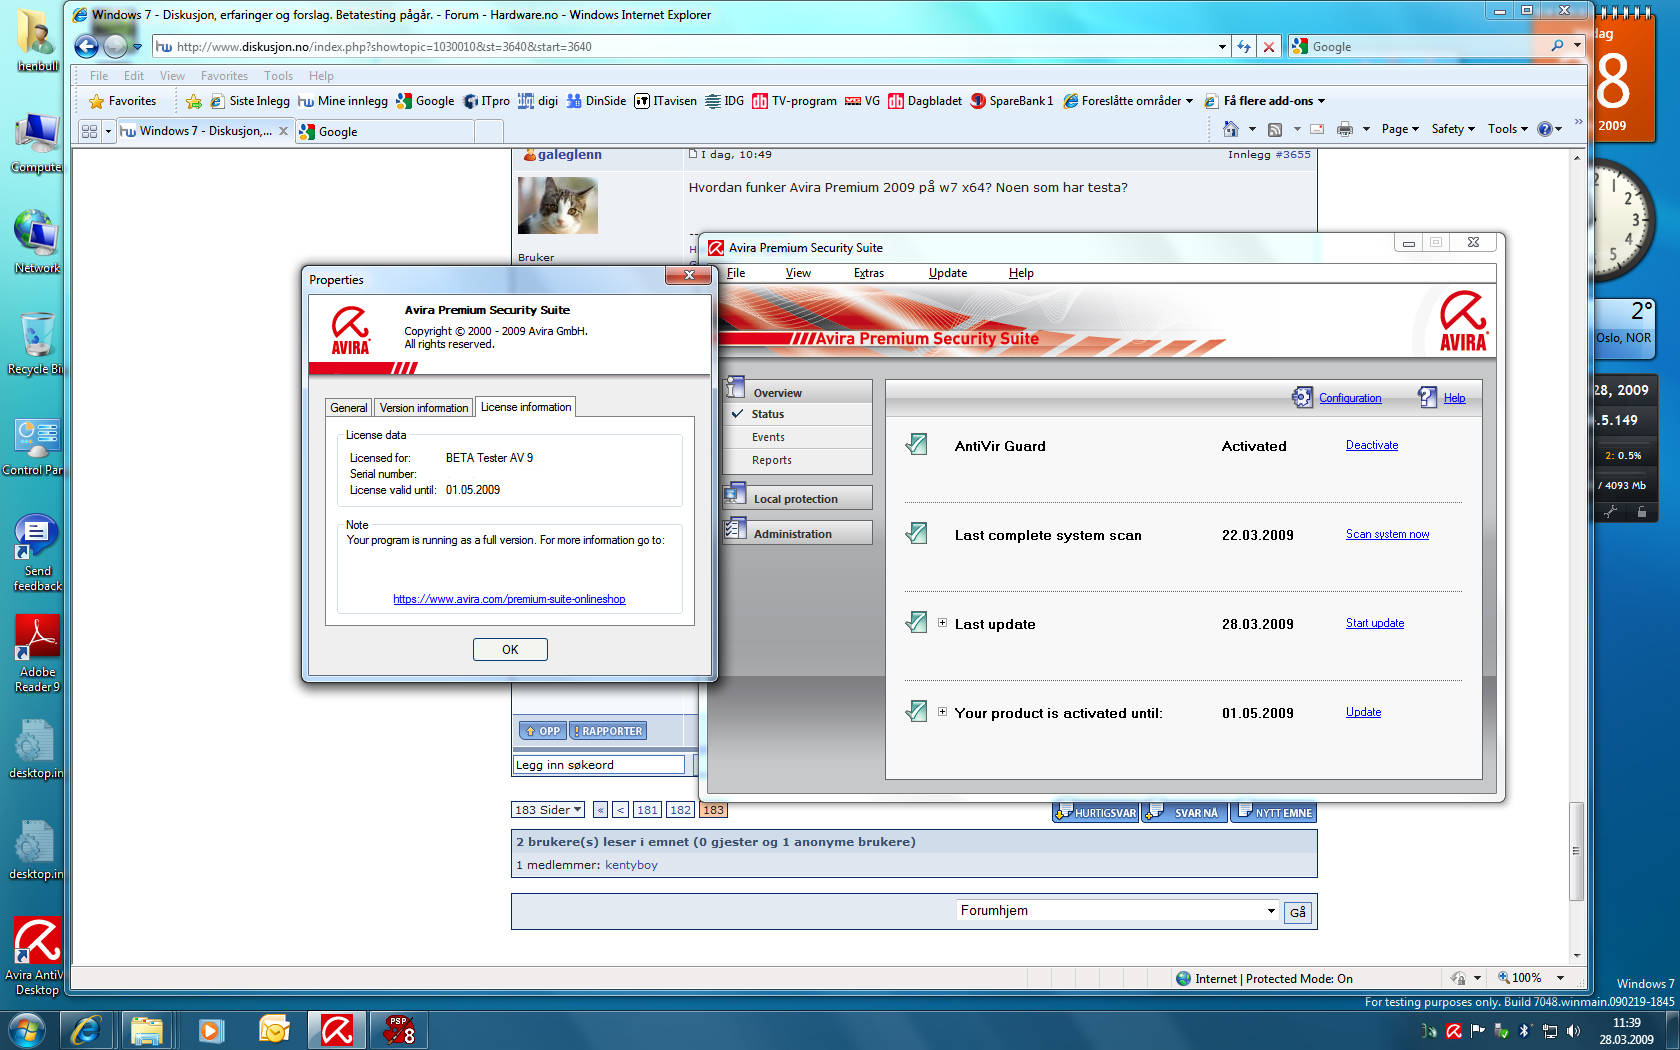Open Windows Explorer from taskbar
1680x1050 pixels.
147,1029
